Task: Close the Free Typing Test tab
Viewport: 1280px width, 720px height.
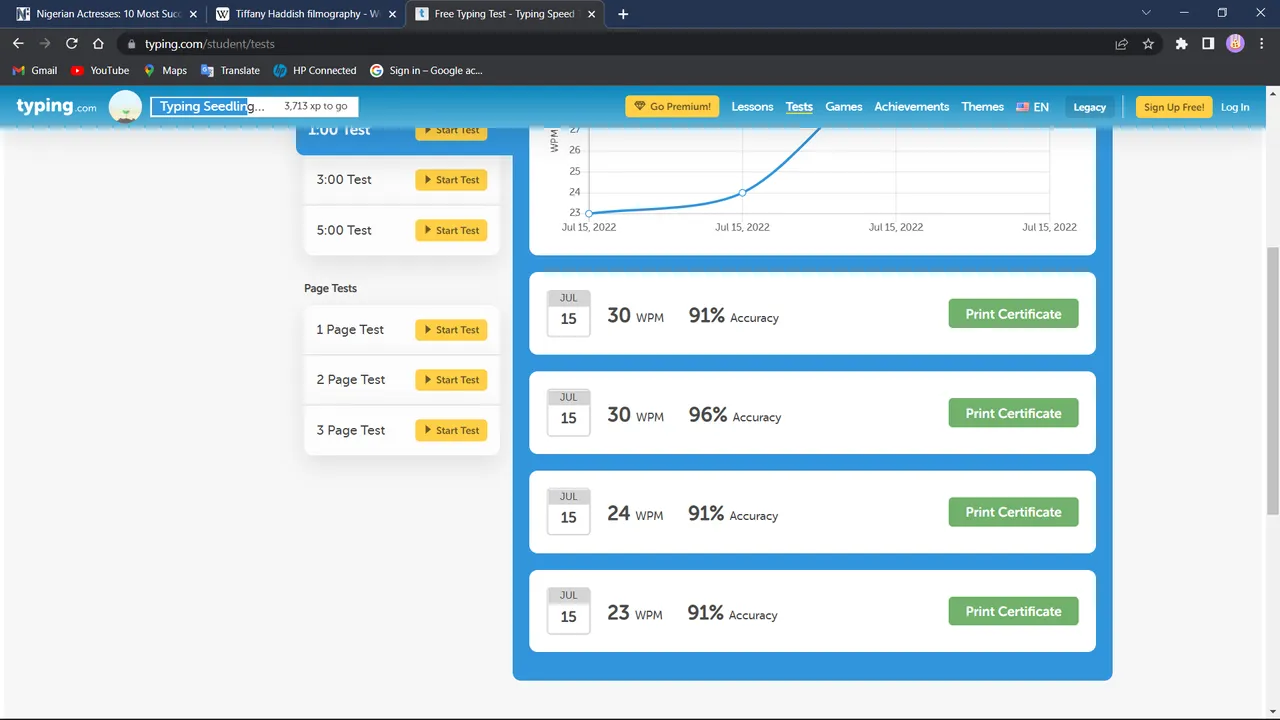Action: click(x=592, y=14)
